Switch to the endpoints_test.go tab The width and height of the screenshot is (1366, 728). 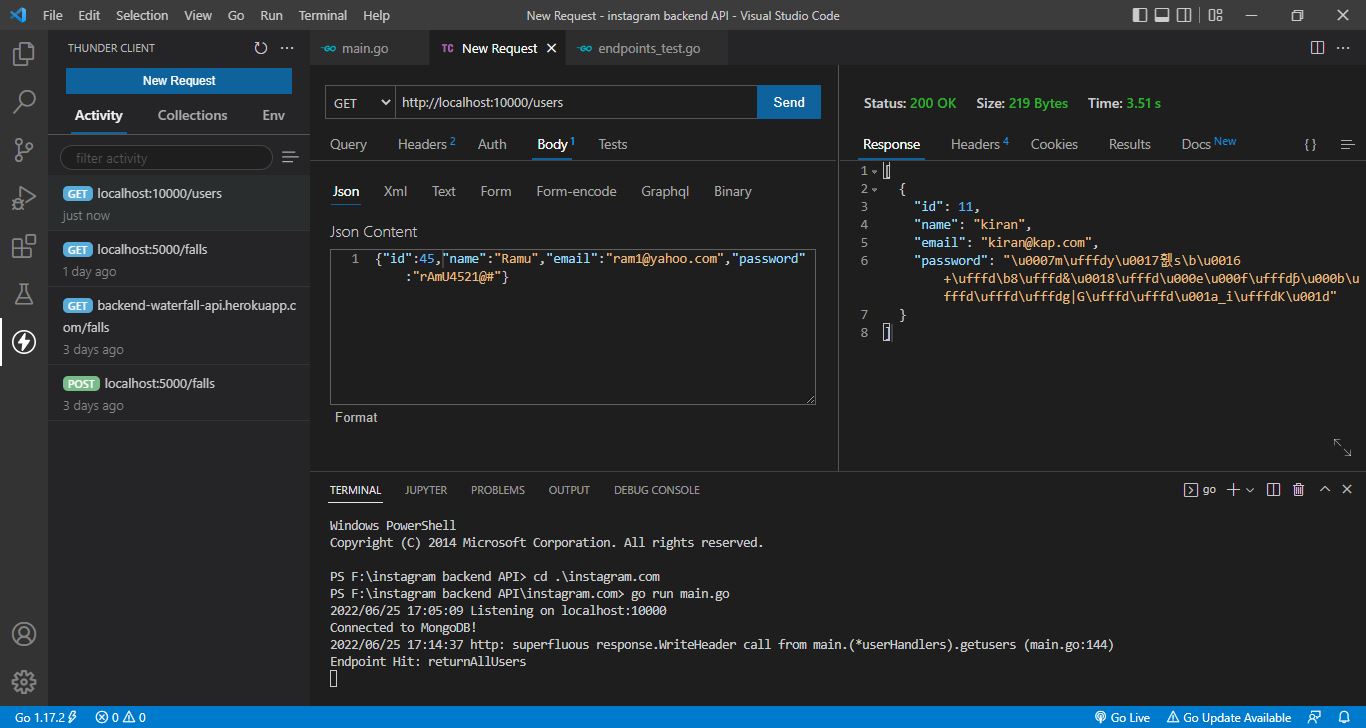tap(648, 48)
